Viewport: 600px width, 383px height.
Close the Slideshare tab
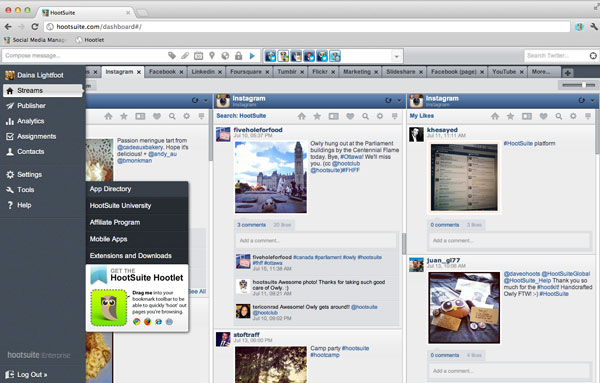click(421, 72)
